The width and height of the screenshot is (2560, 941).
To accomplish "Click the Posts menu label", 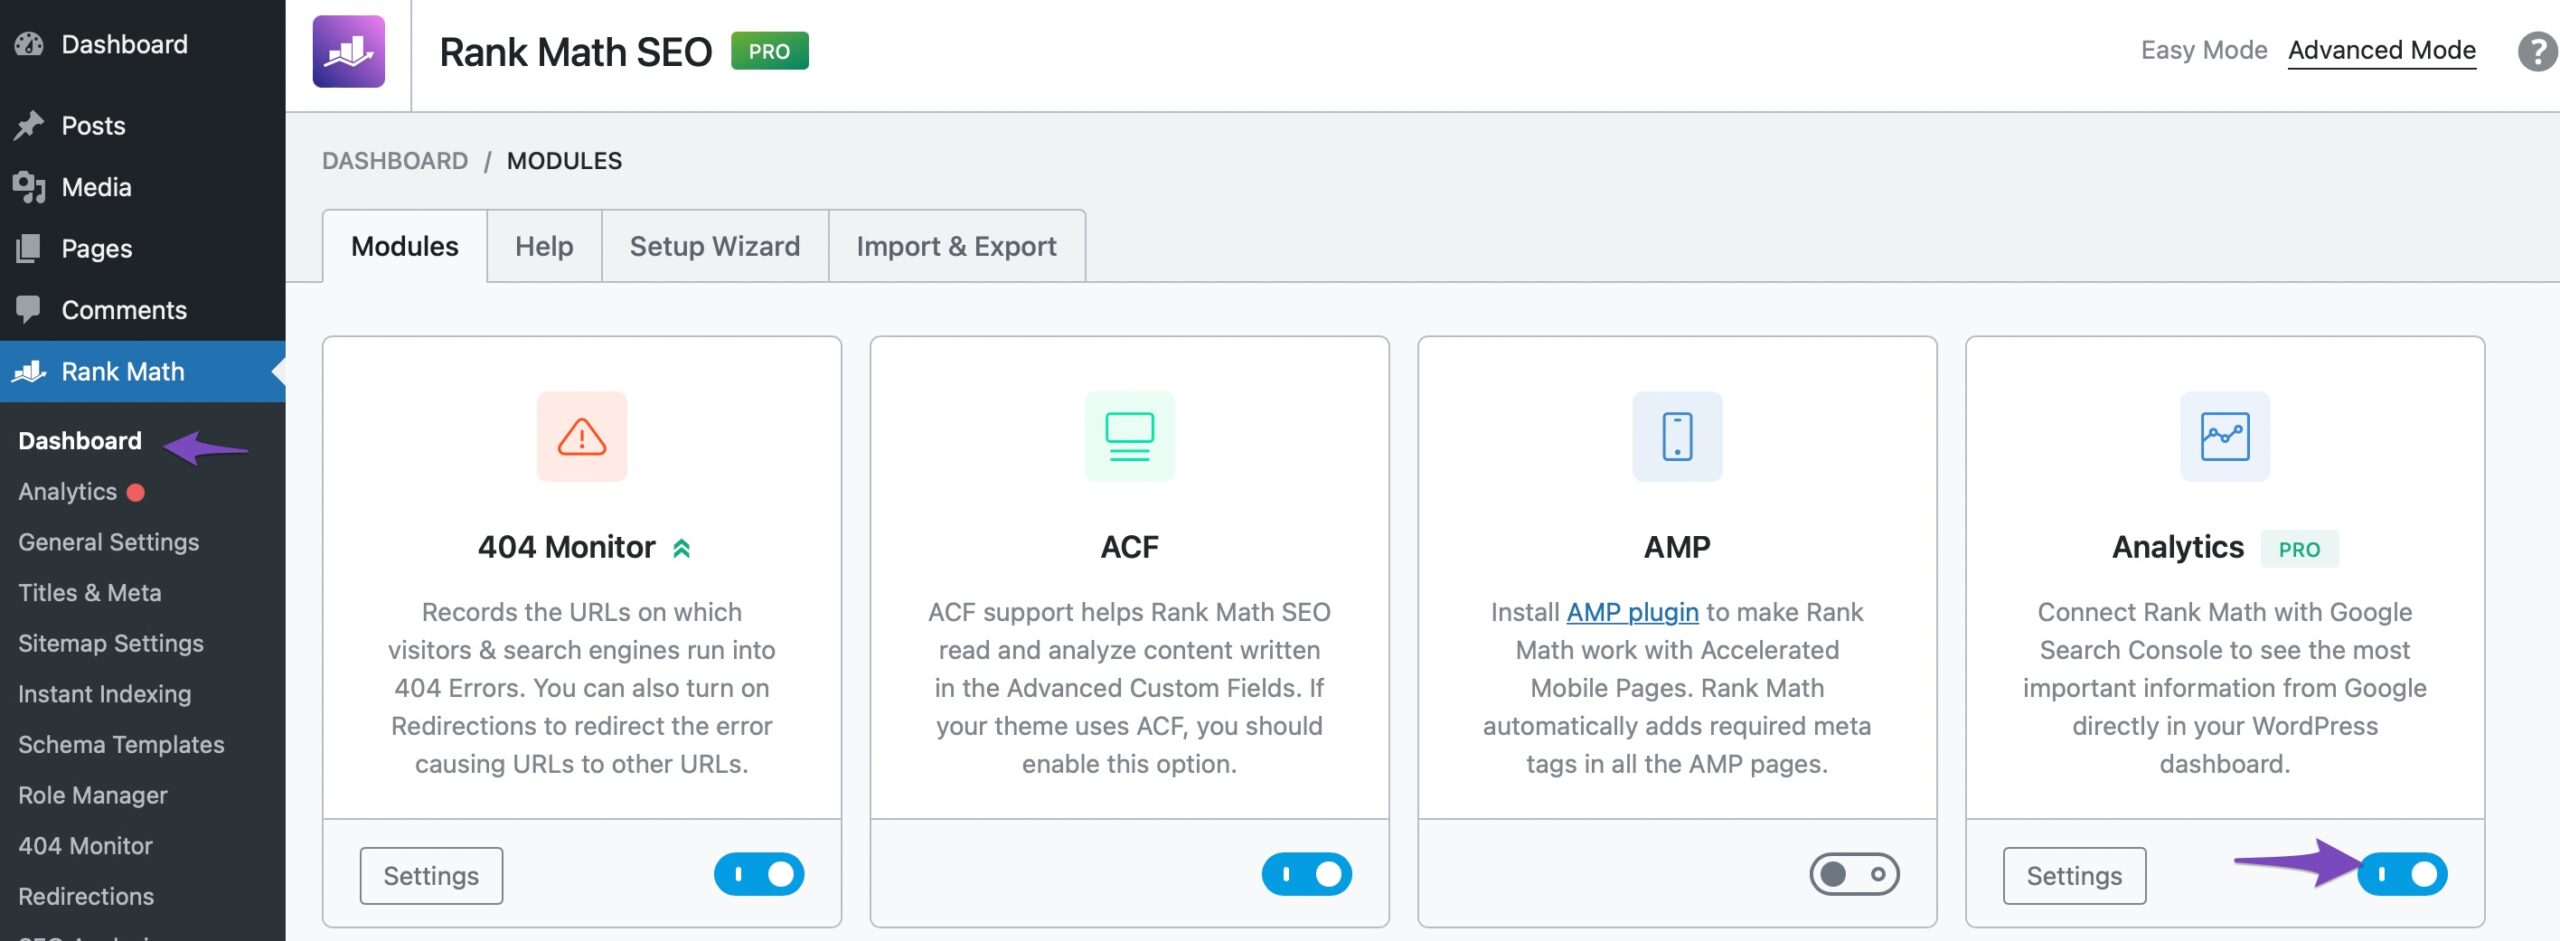I will point(93,125).
